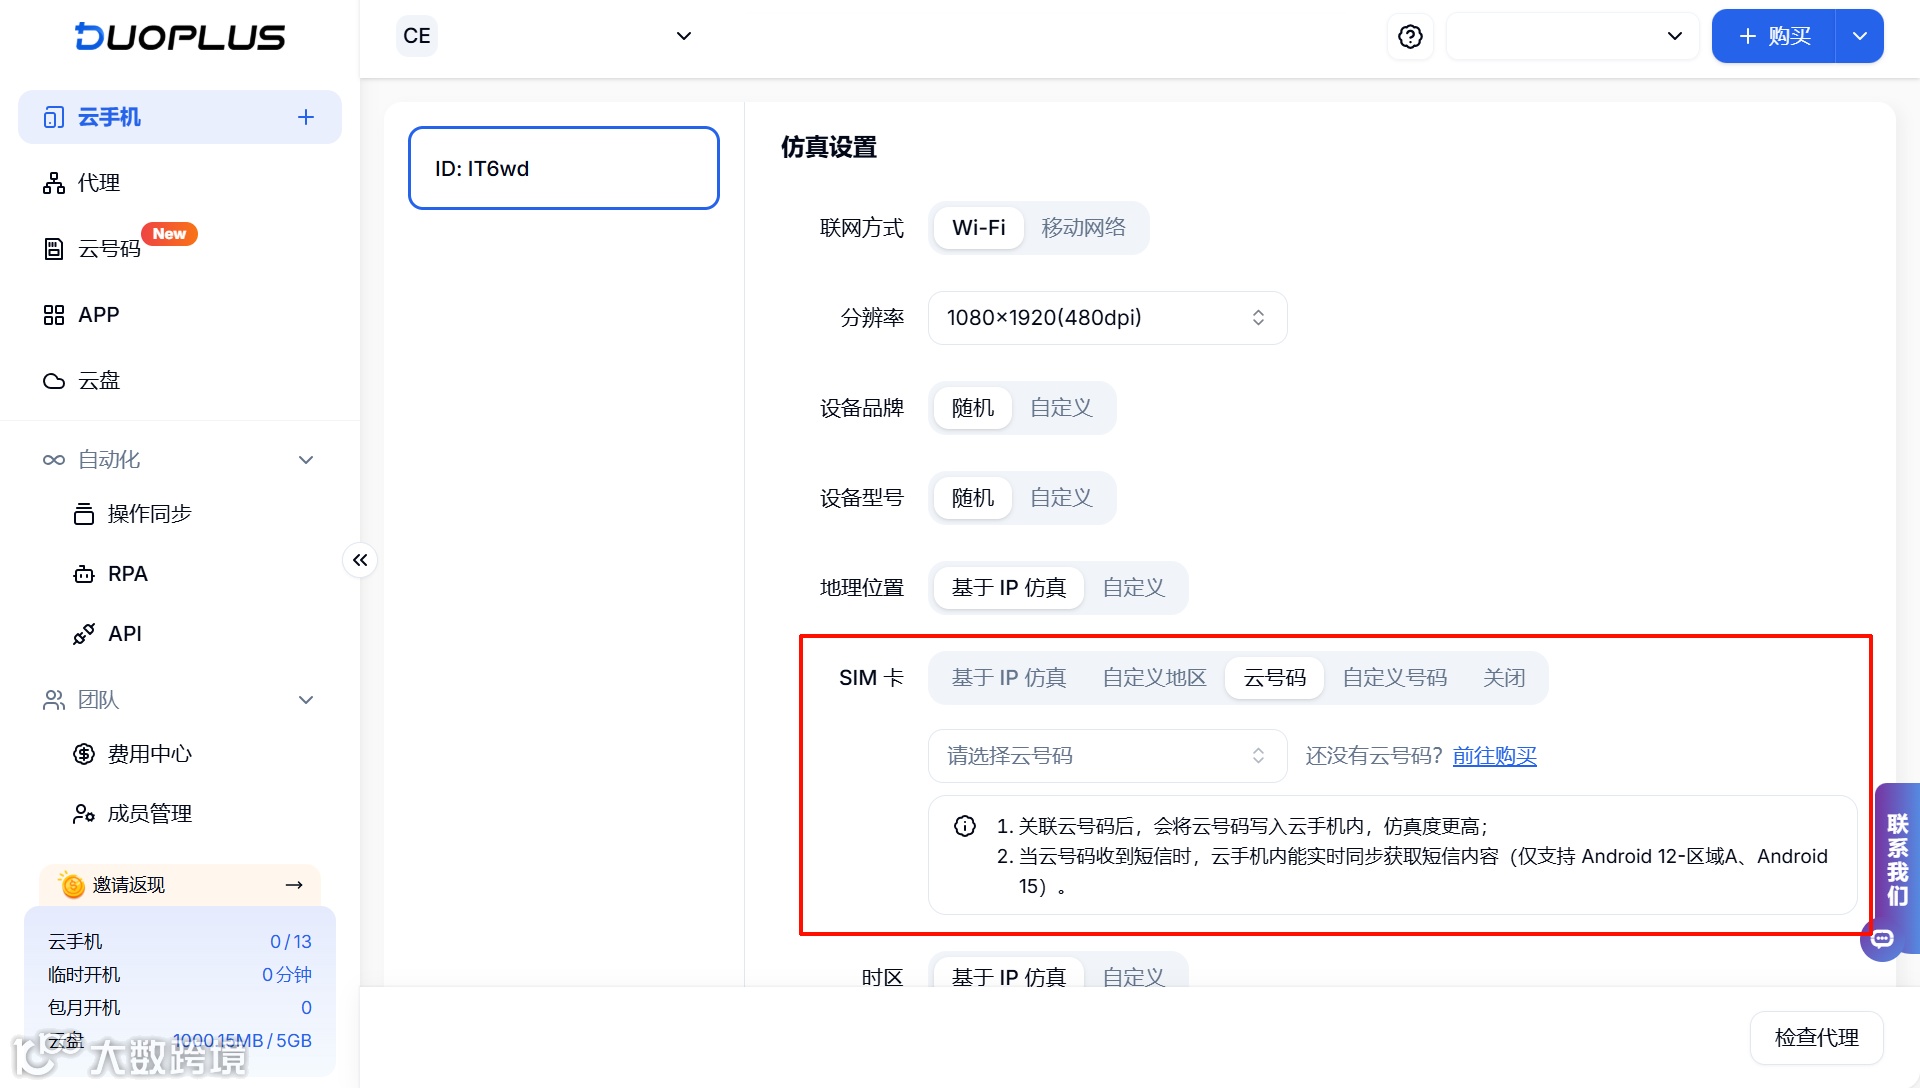Viewport: 1920px width, 1088px height.
Task: Select the 自定义号码 SIM card tab
Action: (x=1394, y=678)
